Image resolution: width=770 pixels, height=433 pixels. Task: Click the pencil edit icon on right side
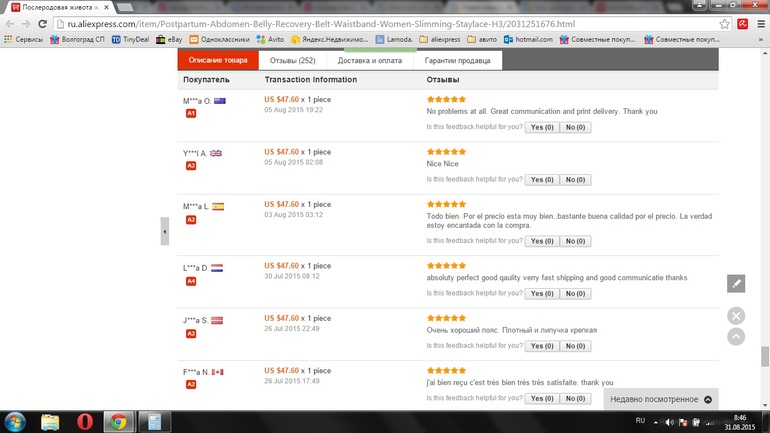tap(736, 284)
